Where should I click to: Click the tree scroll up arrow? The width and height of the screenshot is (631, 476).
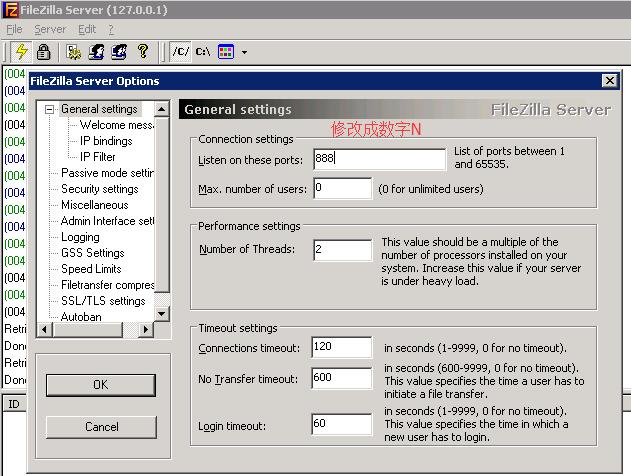coord(162,109)
